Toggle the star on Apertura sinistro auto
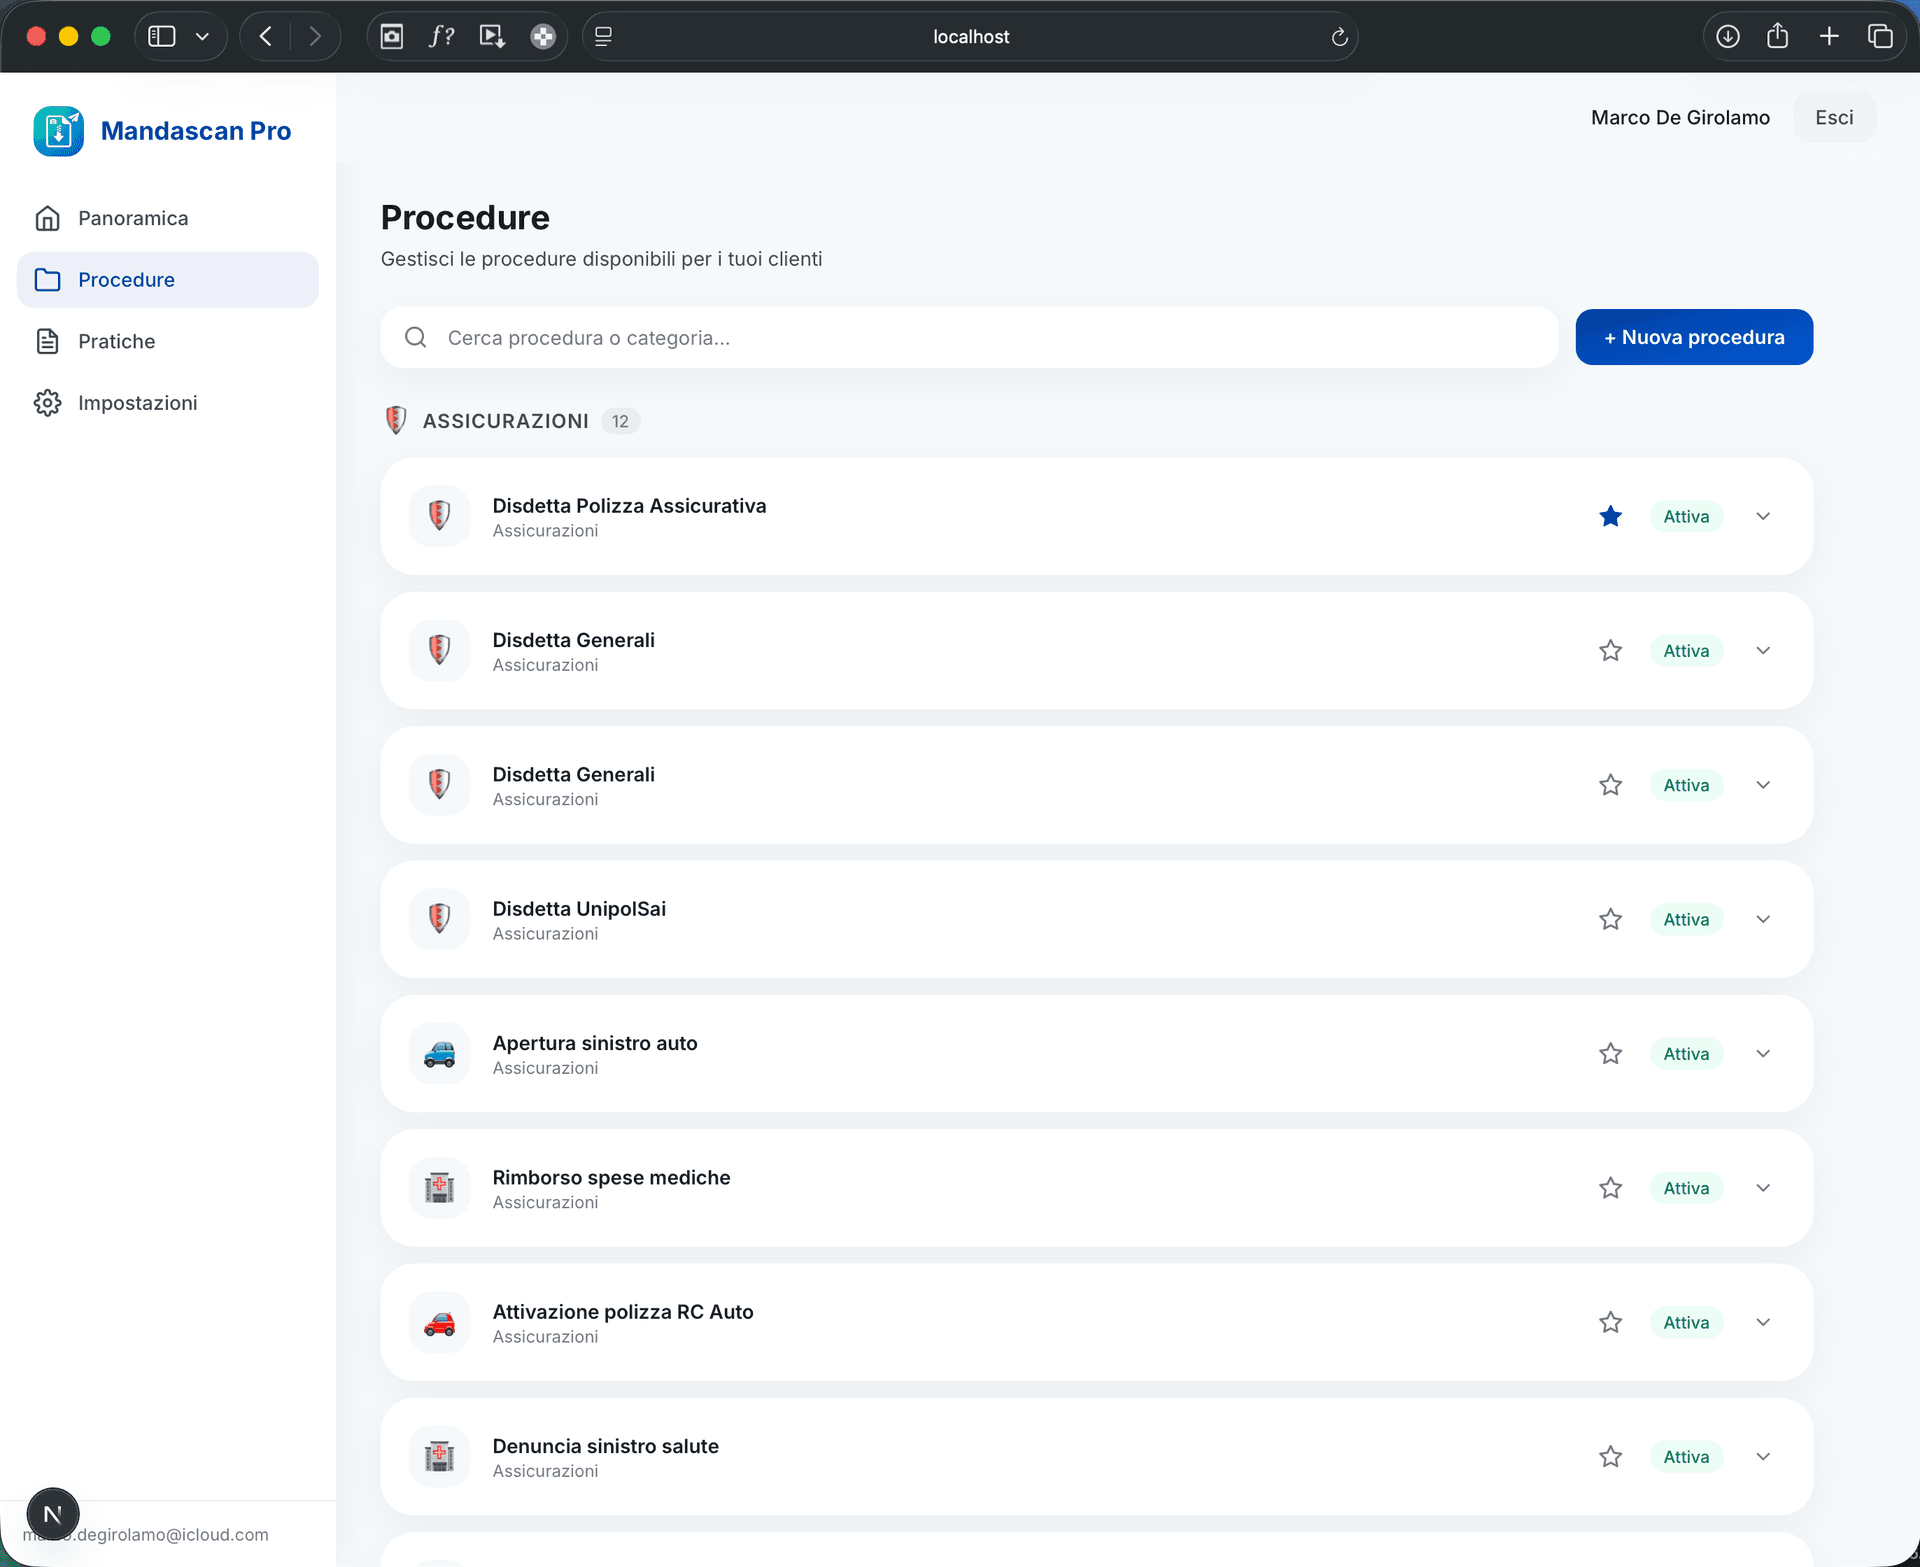 point(1610,1053)
